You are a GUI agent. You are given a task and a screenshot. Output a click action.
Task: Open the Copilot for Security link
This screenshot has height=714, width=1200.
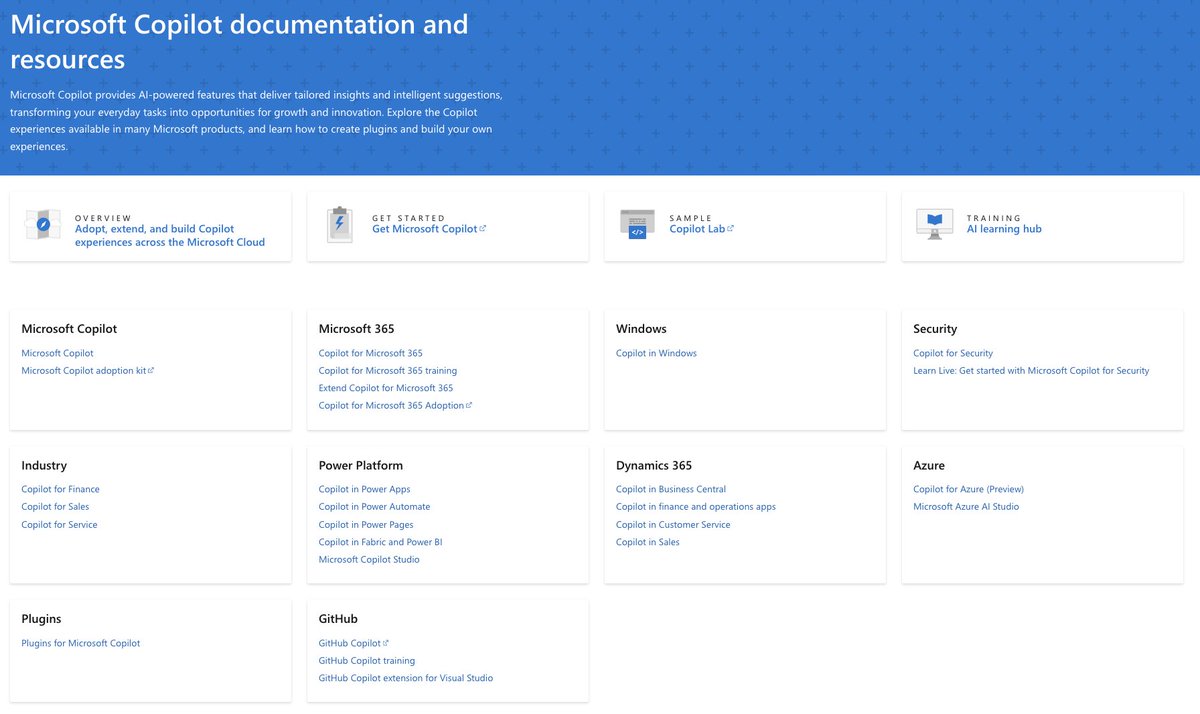click(x=953, y=353)
